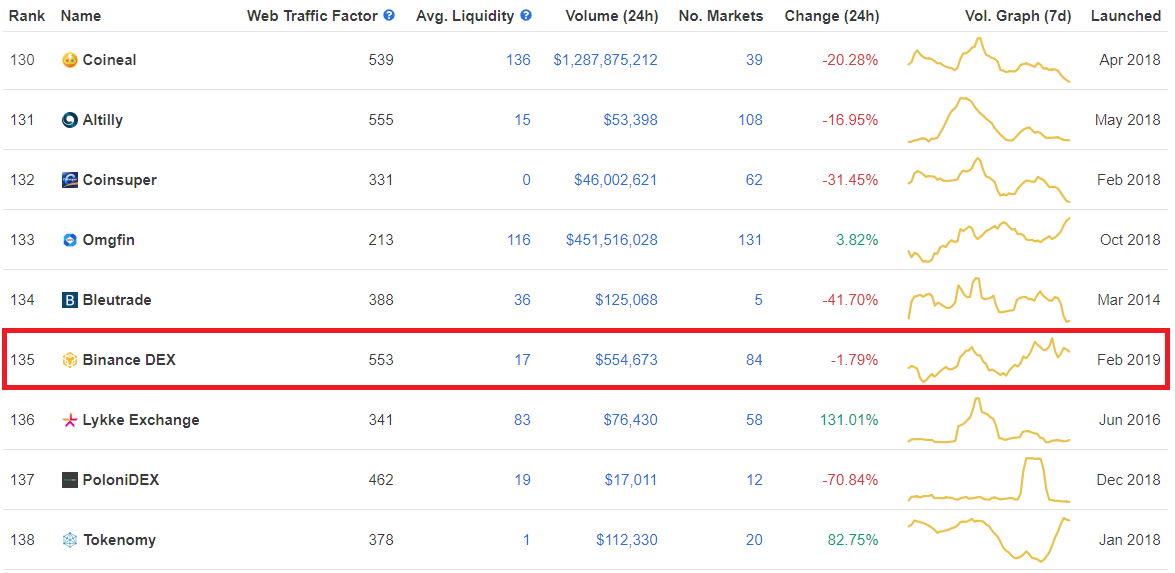Click Binance DEX 7-day volume graph
Screen dimensions: 1175x573
pyautogui.click(x=989, y=360)
